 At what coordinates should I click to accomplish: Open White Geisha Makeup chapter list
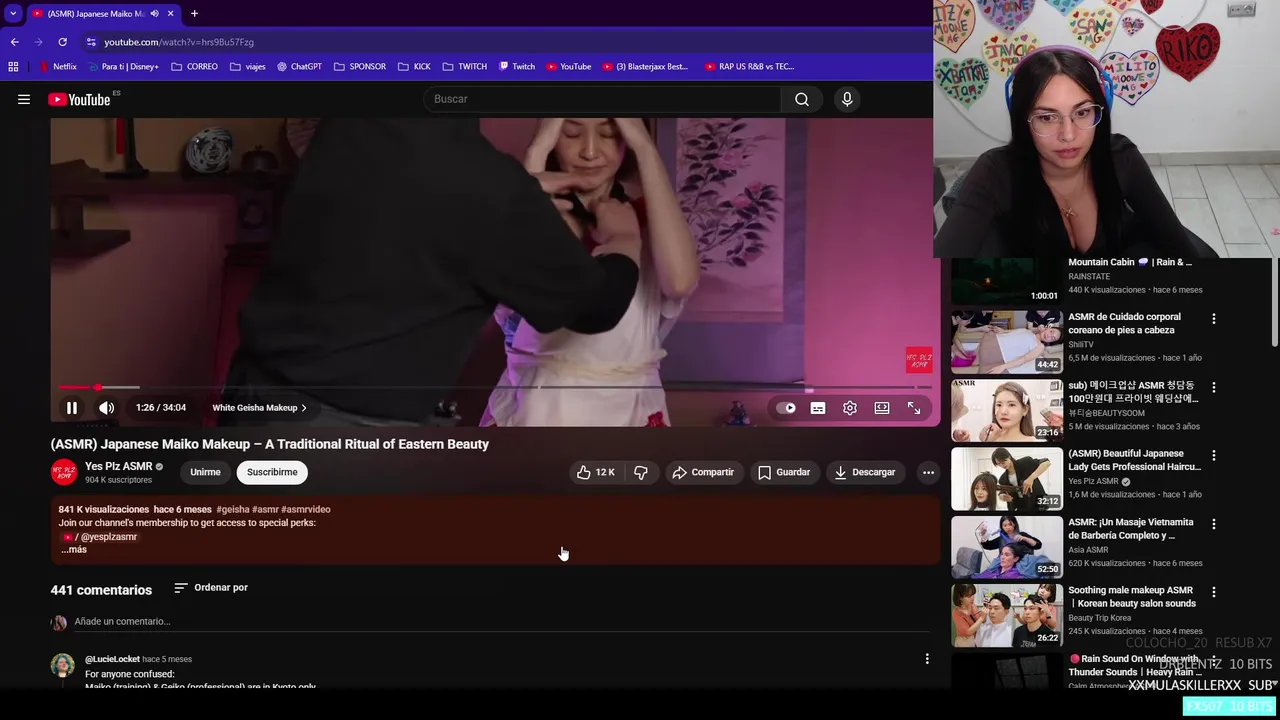(x=259, y=408)
